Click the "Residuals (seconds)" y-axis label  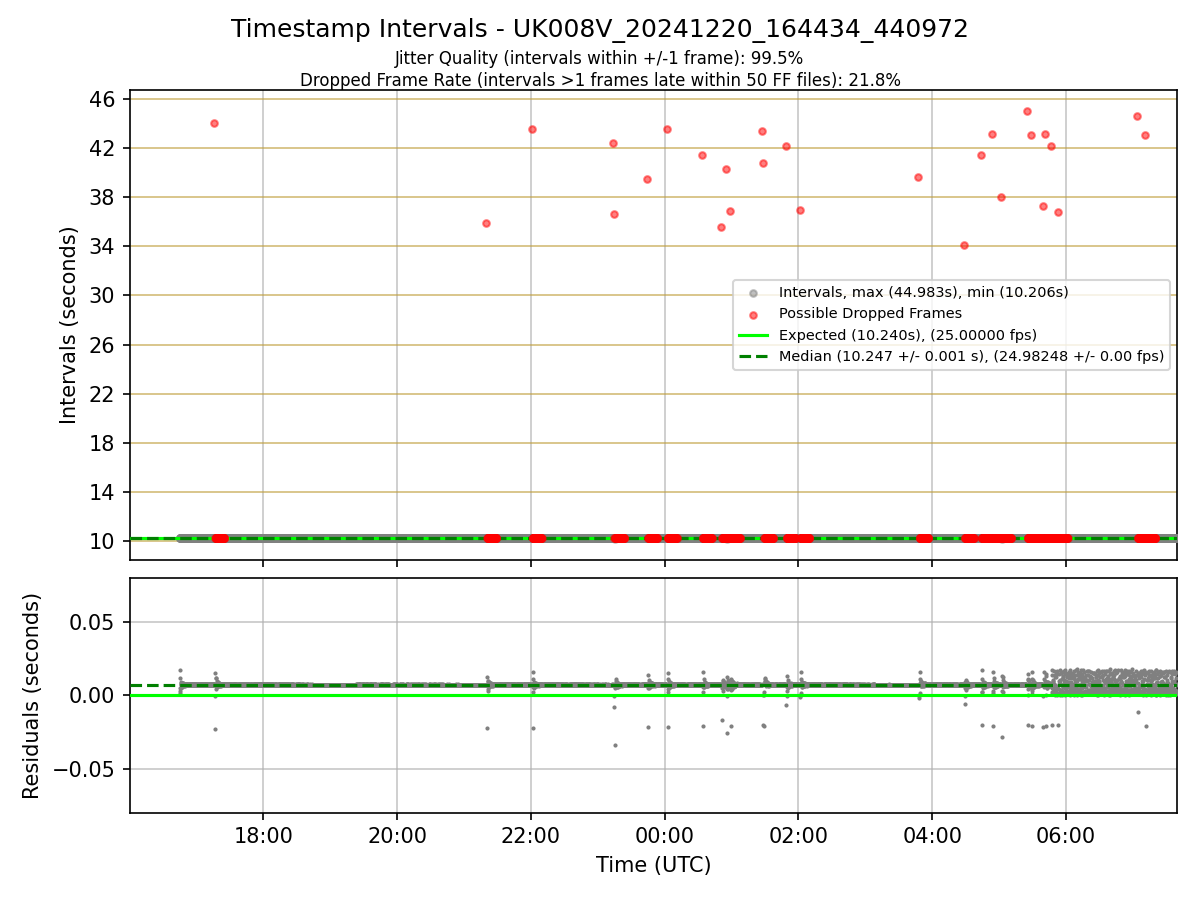[32, 696]
